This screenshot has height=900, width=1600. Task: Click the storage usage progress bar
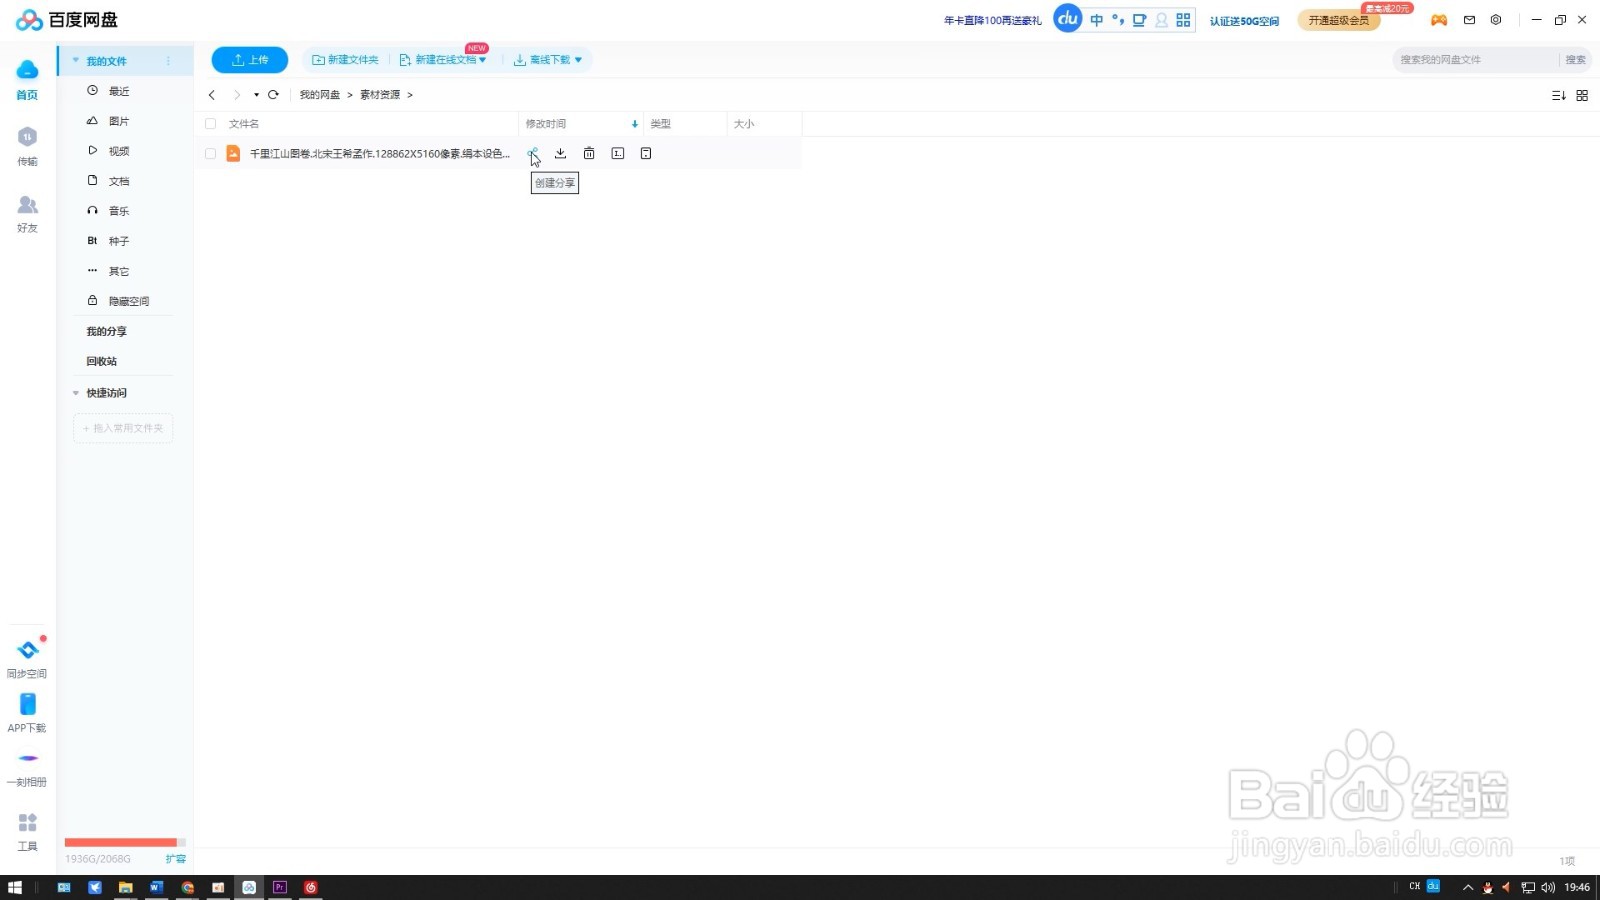(x=125, y=842)
